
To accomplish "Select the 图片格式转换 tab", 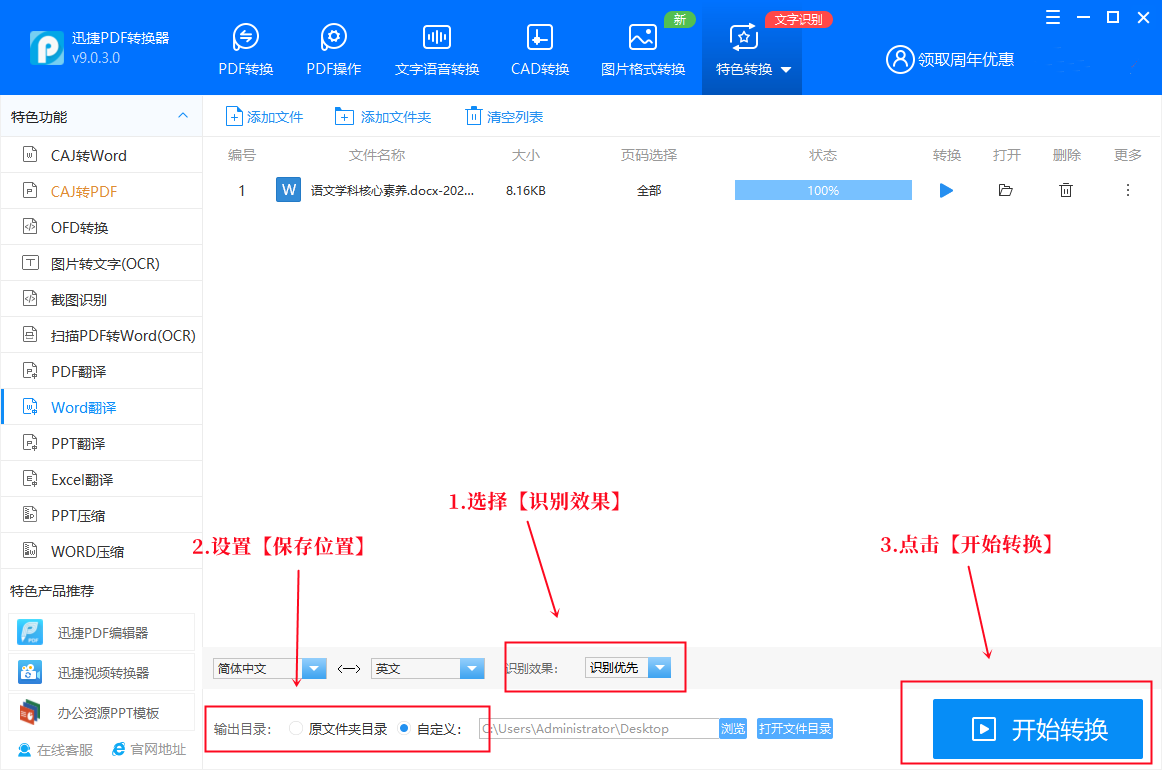I will 643,50.
